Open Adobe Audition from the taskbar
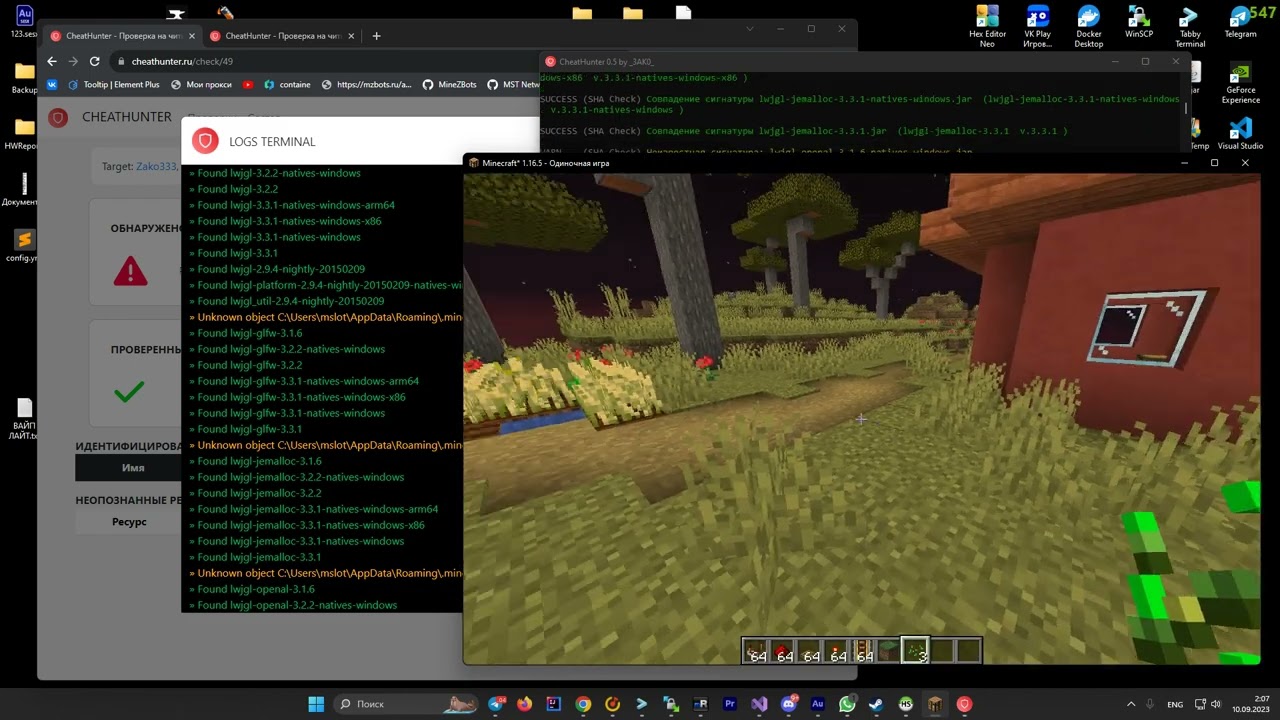The height and width of the screenshot is (720, 1280). [818, 704]
